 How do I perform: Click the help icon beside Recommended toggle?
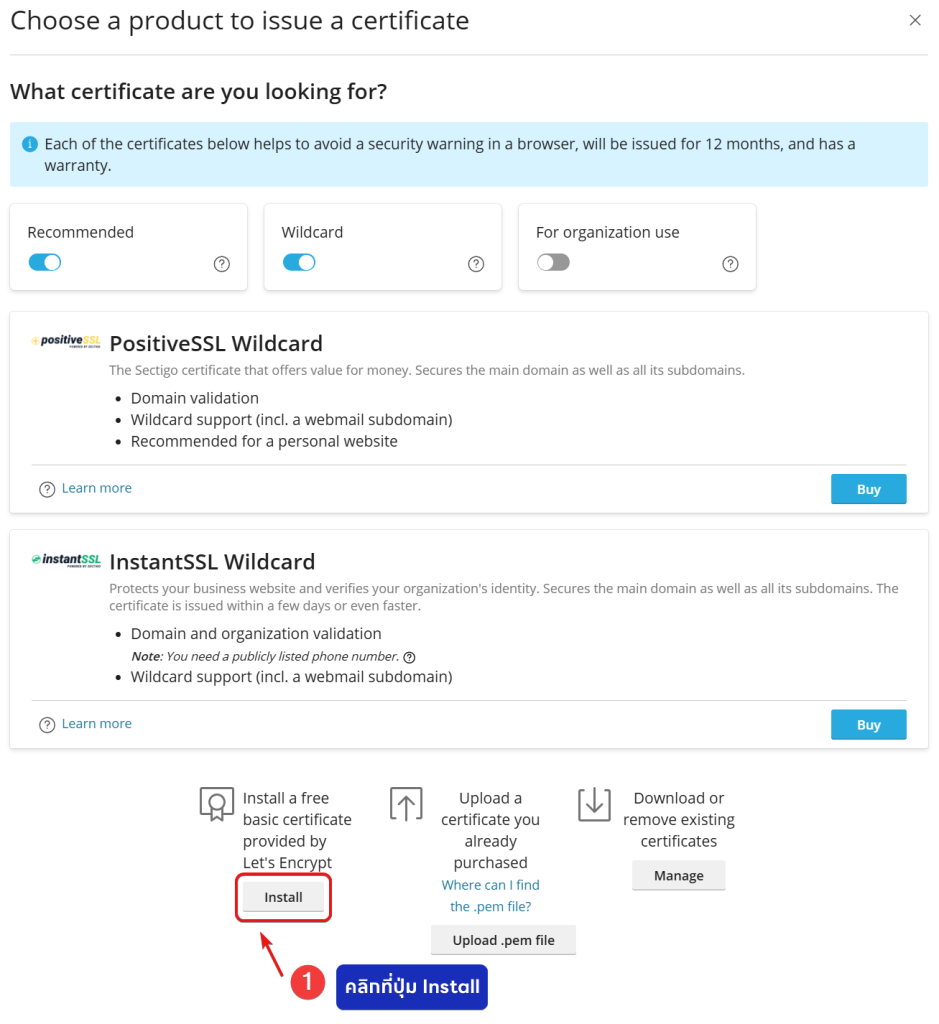point(222,264)
